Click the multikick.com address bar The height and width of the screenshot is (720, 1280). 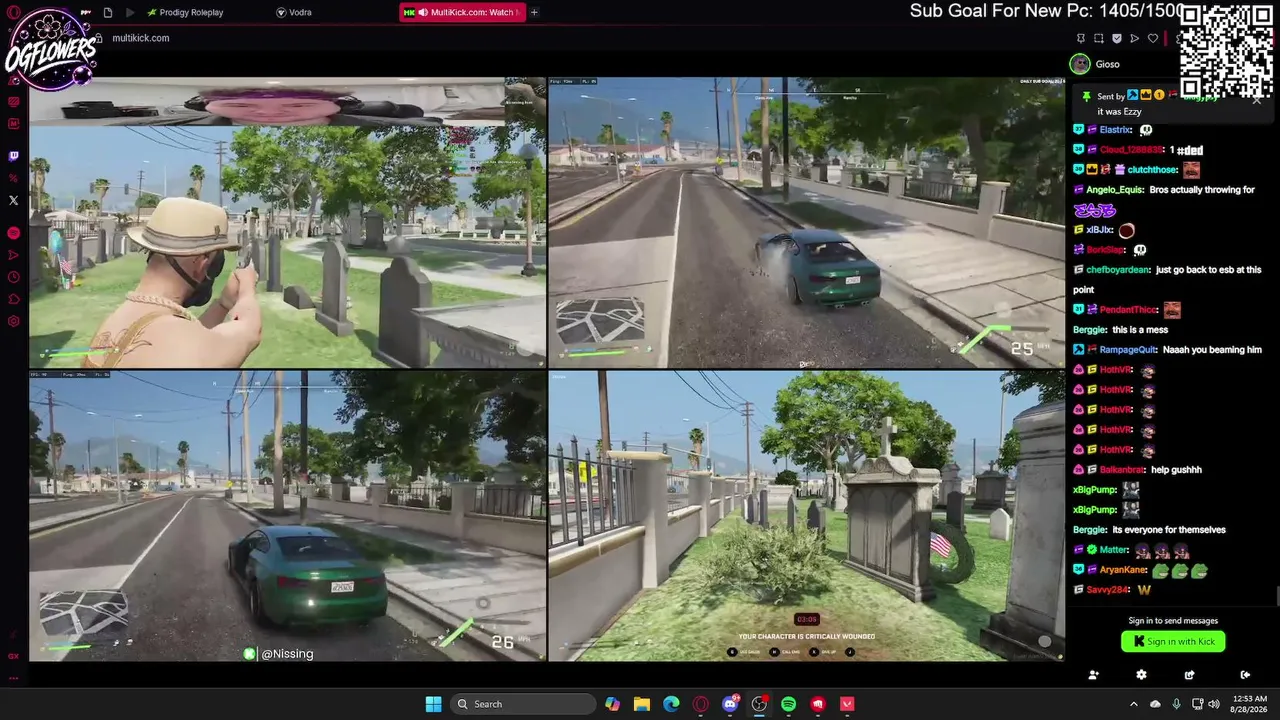point(141,38)
